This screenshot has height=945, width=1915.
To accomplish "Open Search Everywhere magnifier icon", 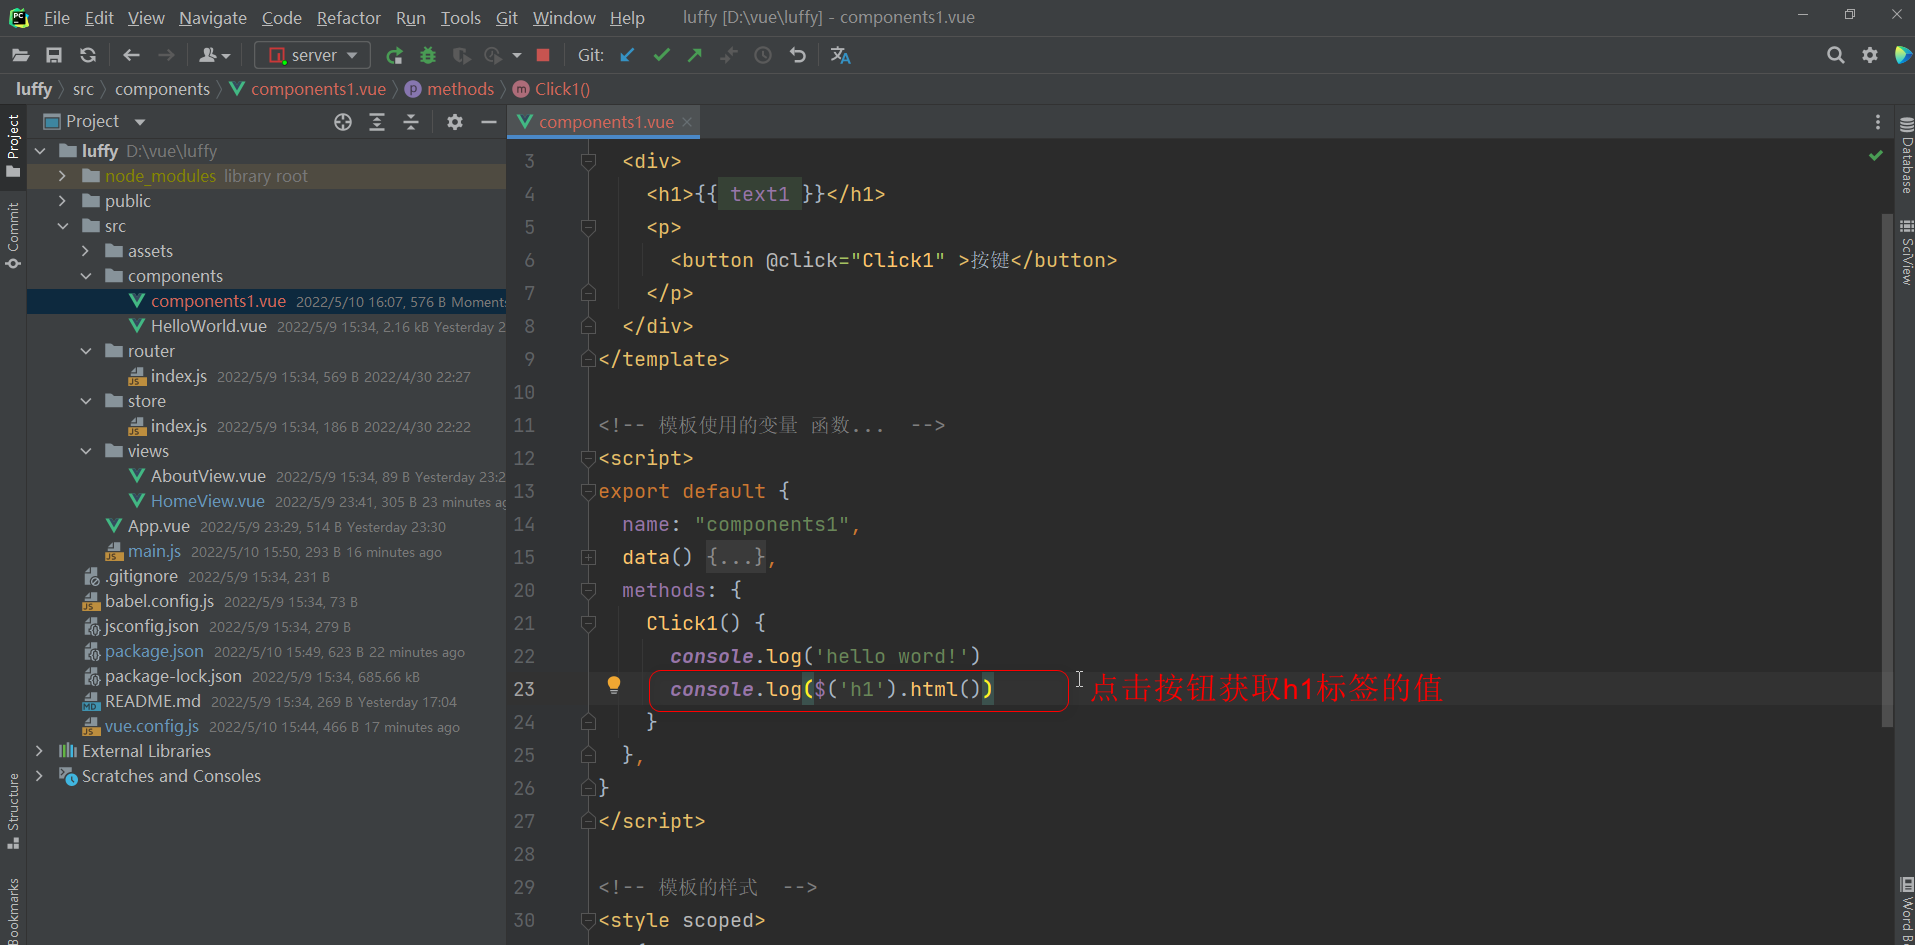I will point(1835,55).
